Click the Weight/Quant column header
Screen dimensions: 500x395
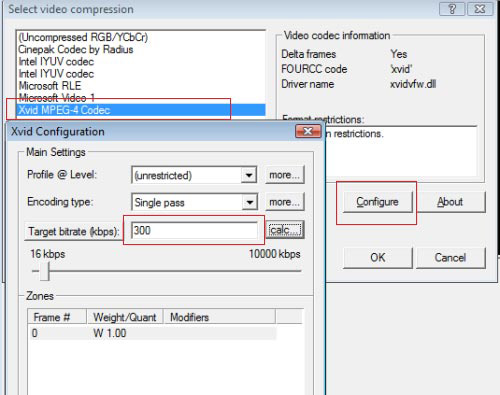(x=125, y=317)
